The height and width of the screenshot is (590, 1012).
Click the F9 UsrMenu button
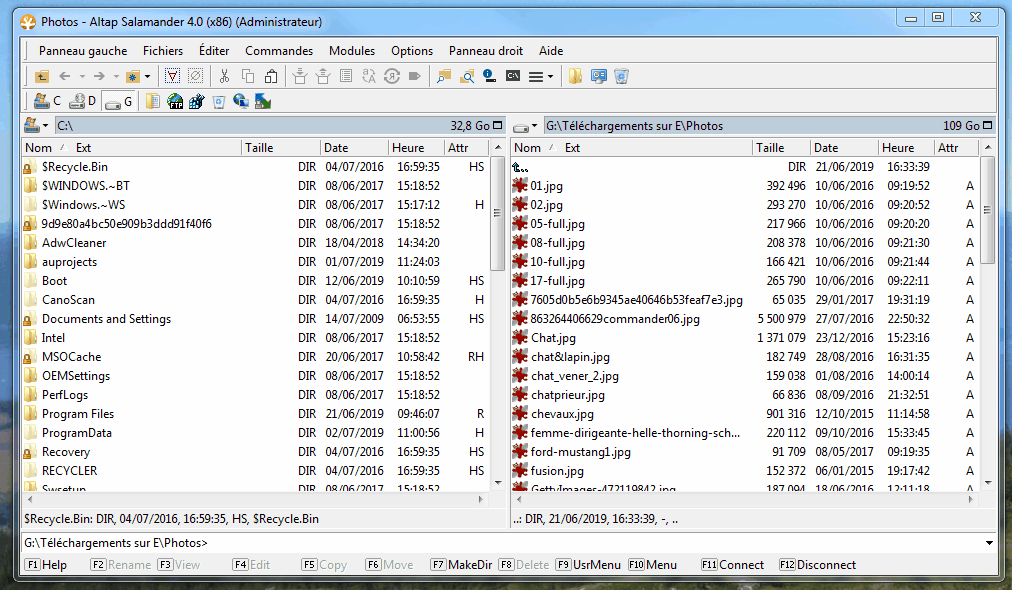[588, 565]
